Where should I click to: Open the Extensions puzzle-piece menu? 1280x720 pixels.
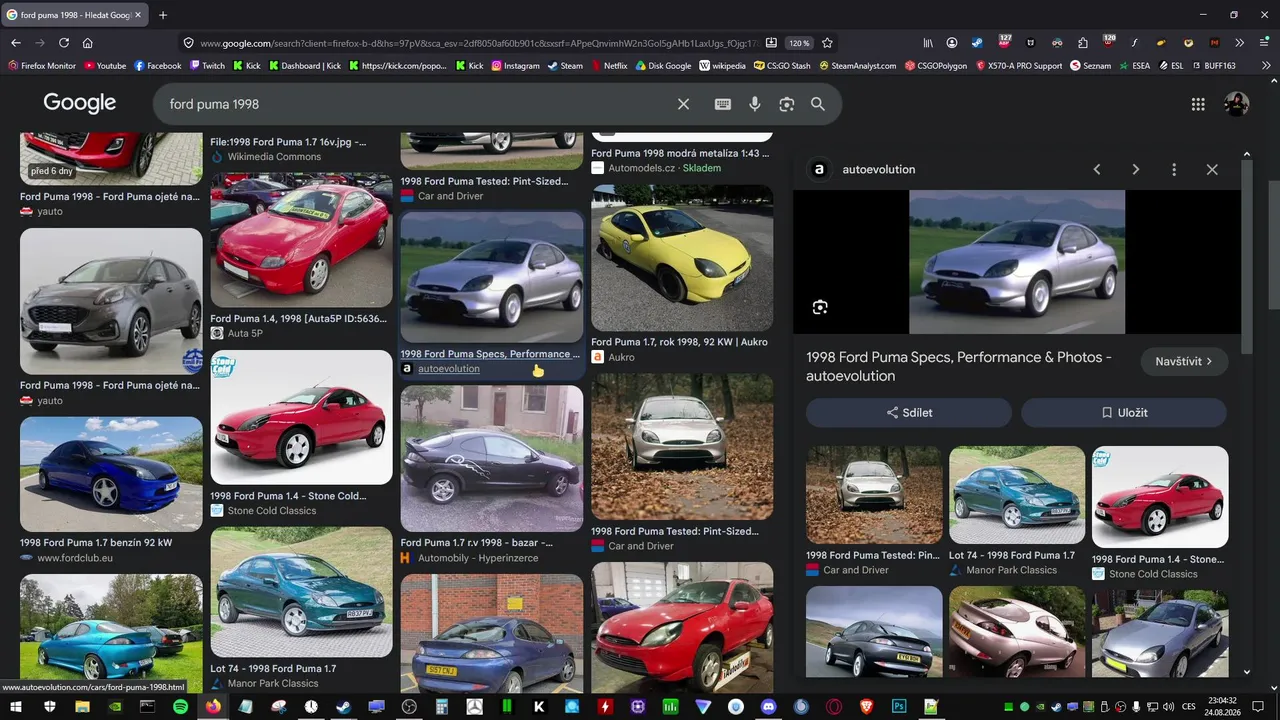point(1083,43)
